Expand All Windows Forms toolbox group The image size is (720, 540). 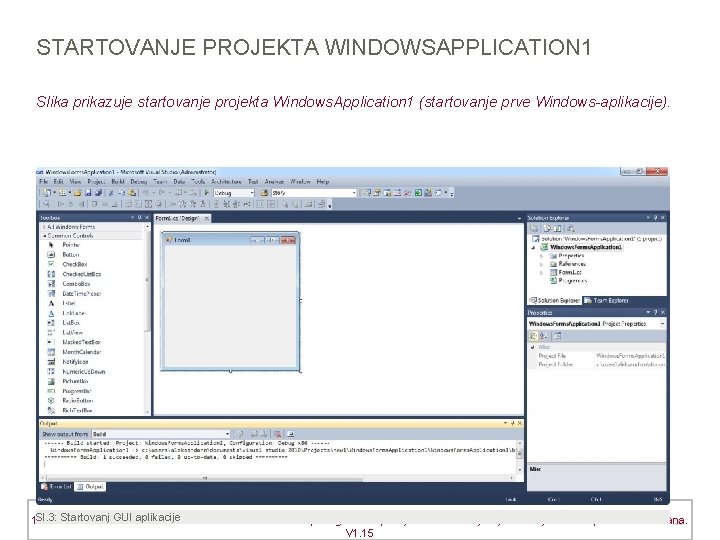(45, 227)
